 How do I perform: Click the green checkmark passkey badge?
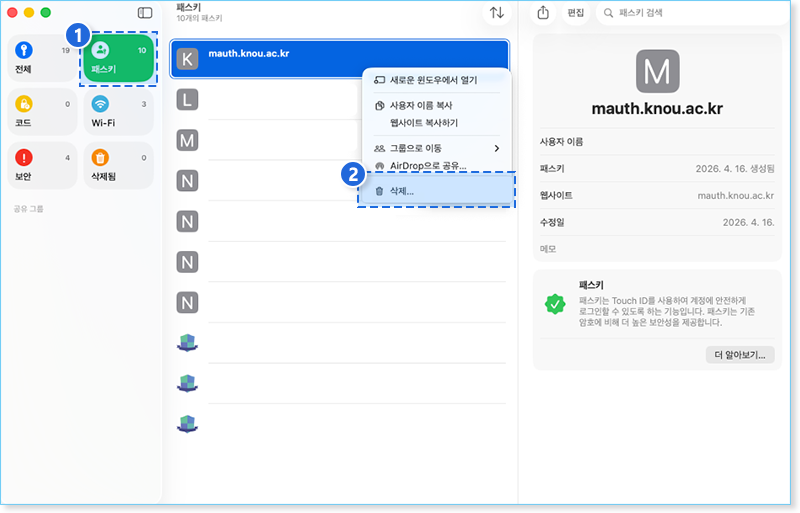click(x=555, y=304)
